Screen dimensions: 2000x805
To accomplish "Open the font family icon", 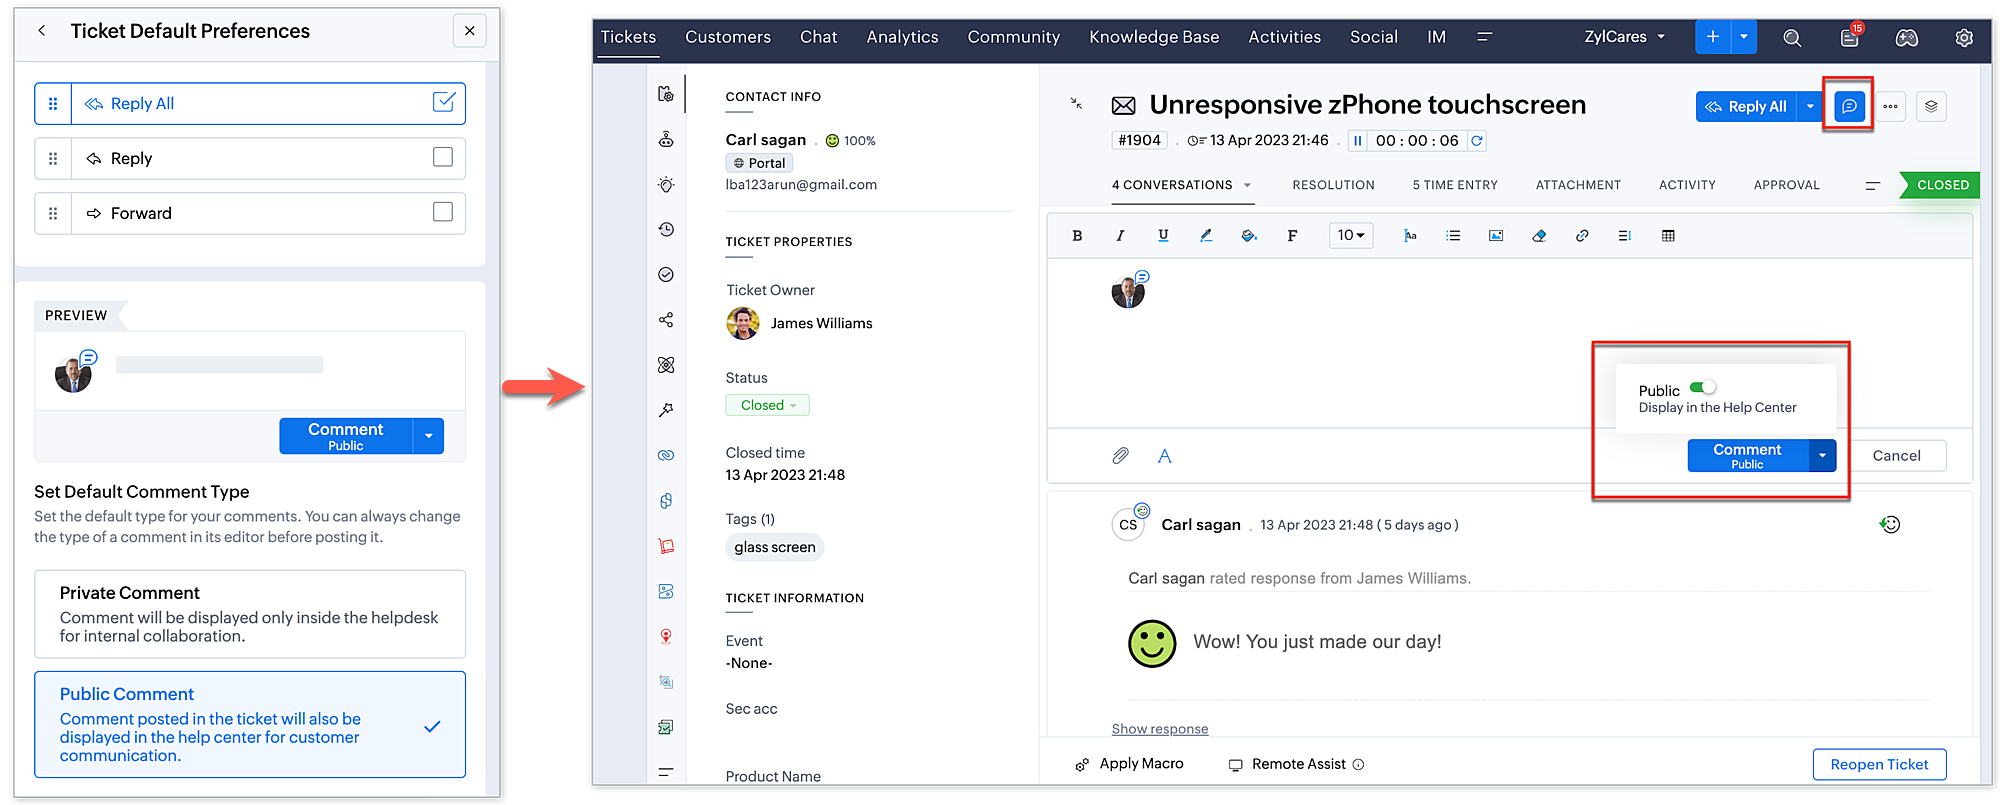I will [x=1292, y=236].
